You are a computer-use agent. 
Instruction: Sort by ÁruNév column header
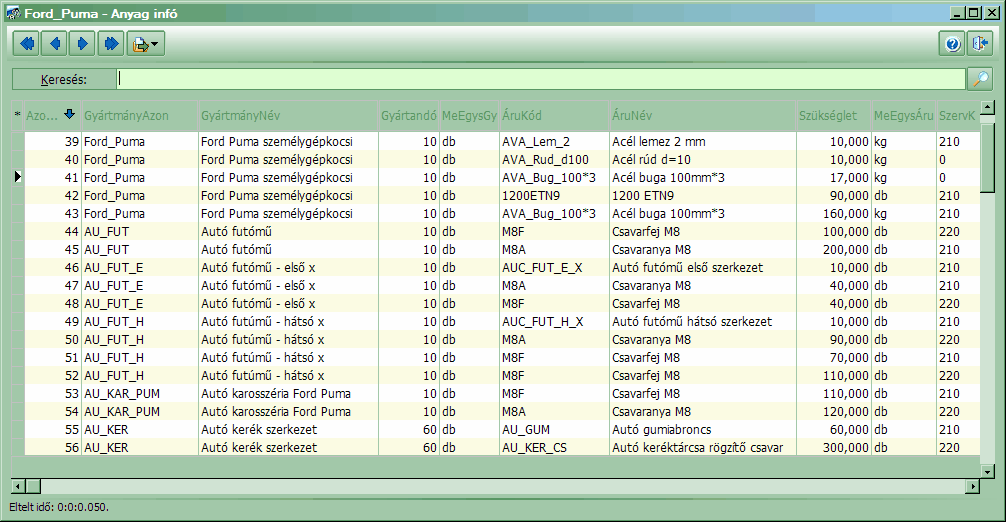(x=703, y=115)
